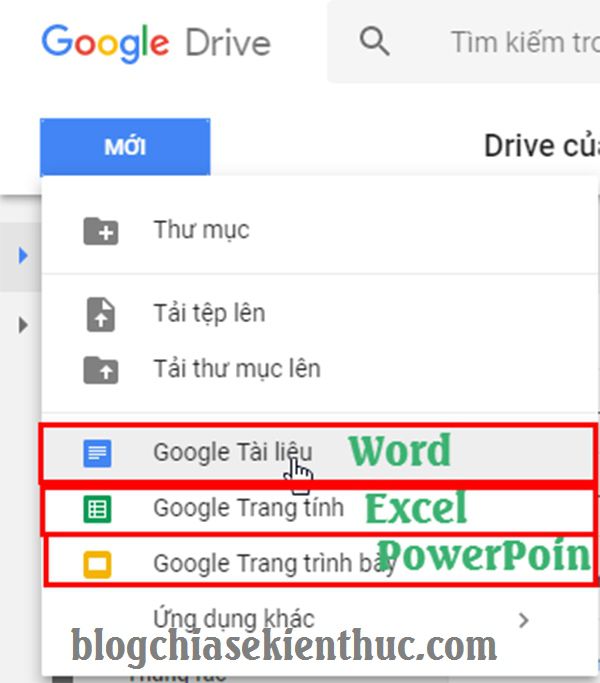Click the green Google Sheets icon

pyautogui.click(x=97, y=509)
